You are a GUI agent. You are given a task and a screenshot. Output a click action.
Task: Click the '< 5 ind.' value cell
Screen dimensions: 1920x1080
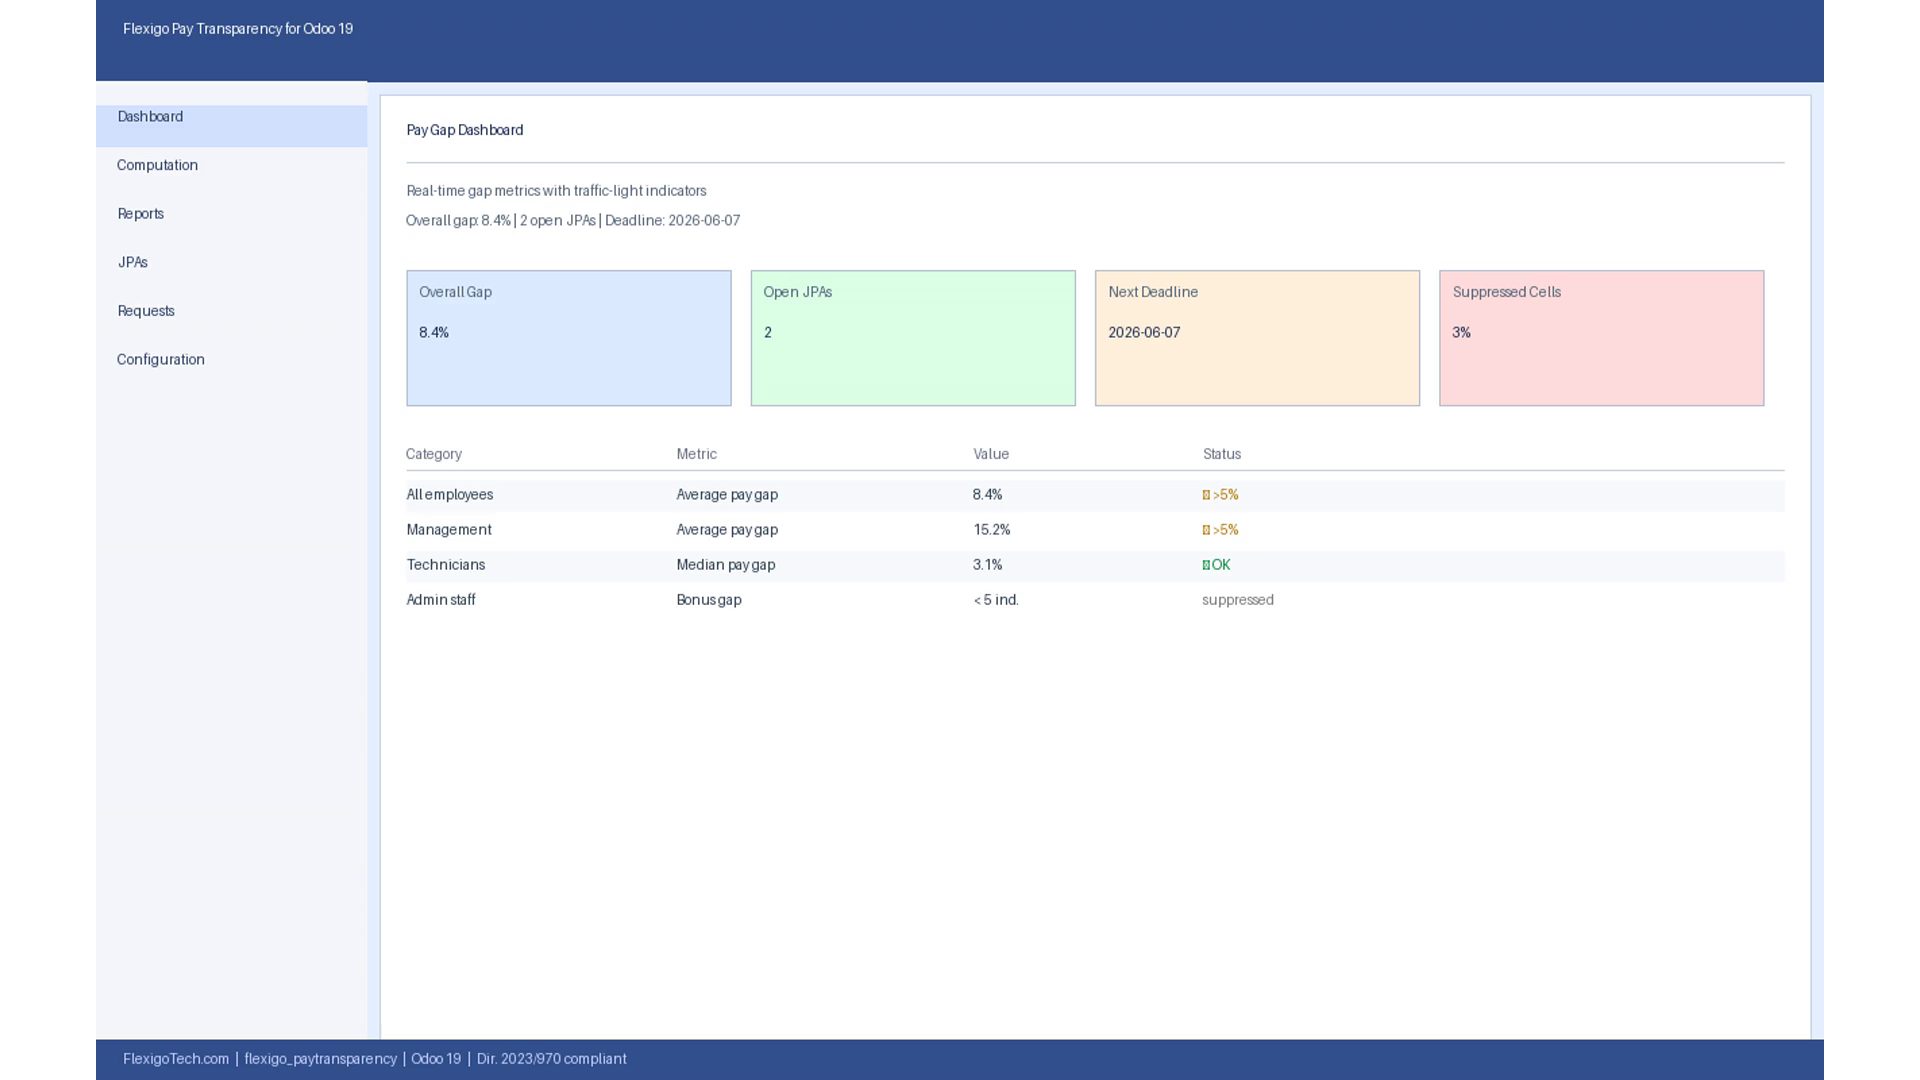(996, 600)
